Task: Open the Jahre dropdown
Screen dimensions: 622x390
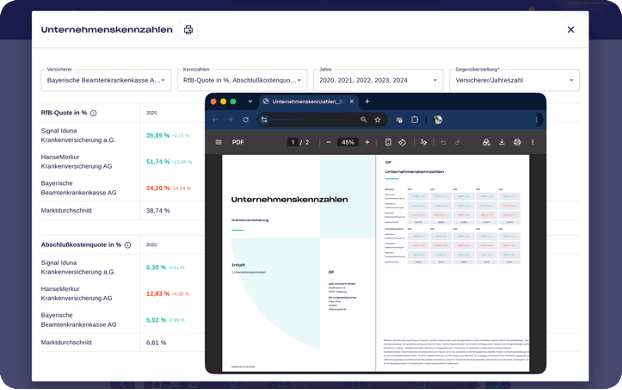Action: [378, 80]
